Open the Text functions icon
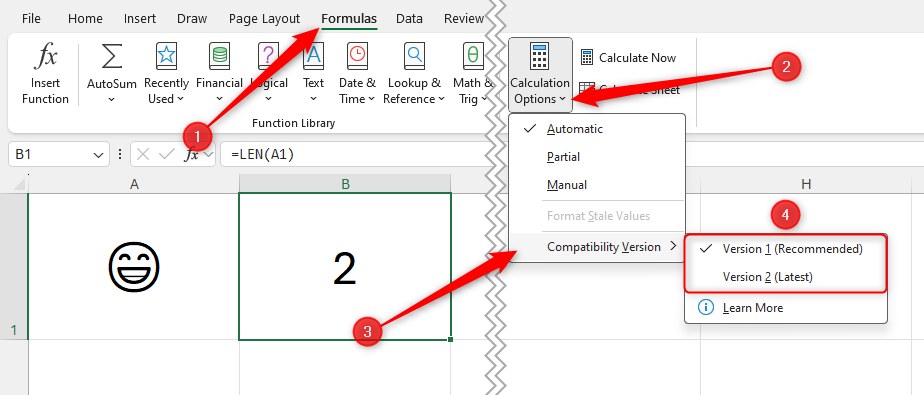 coord(314,57)
